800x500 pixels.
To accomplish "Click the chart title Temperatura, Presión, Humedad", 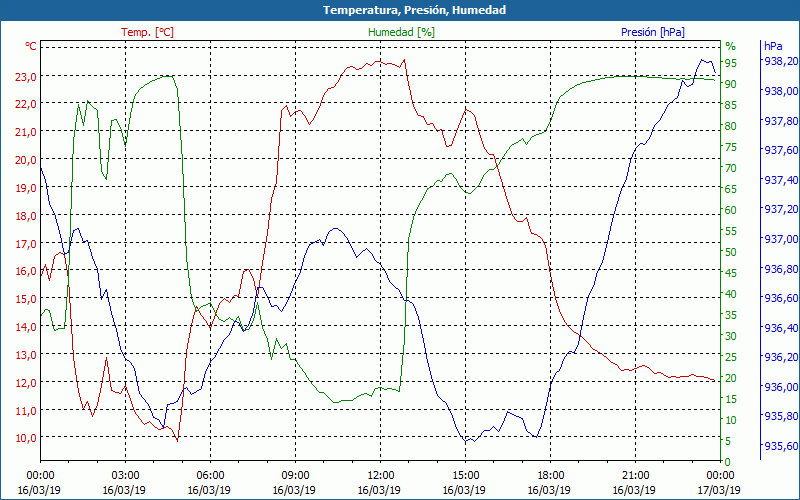I will click(414, 10).
